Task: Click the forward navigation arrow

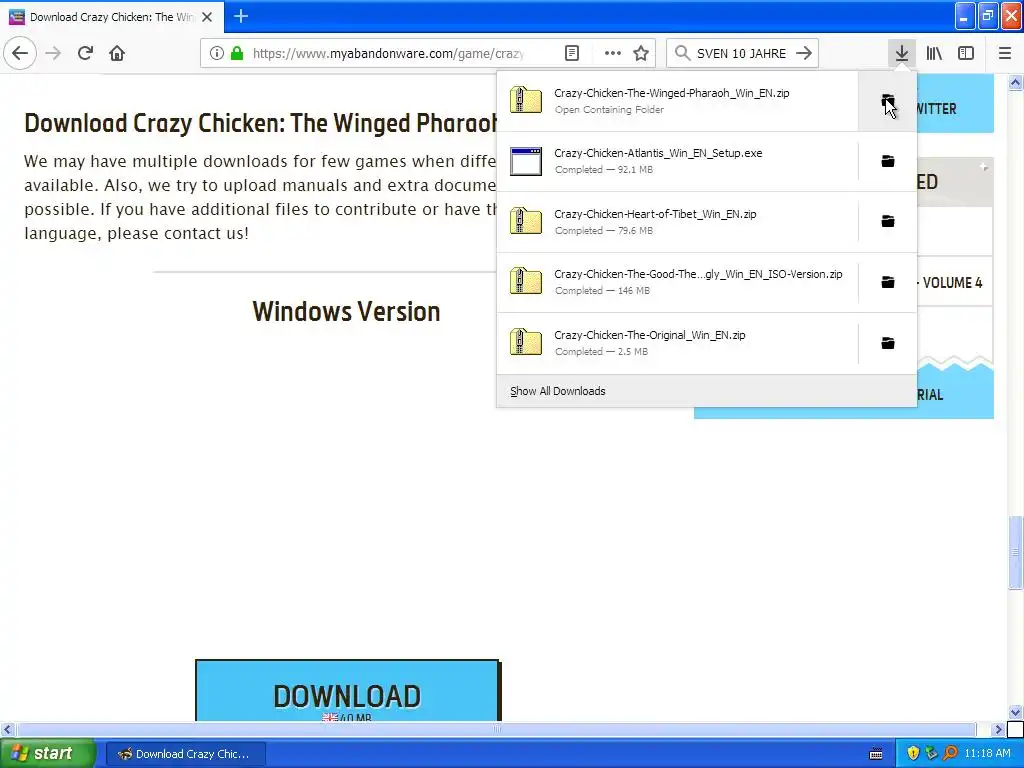Action: pyautogui.click(x=53, y=53)
